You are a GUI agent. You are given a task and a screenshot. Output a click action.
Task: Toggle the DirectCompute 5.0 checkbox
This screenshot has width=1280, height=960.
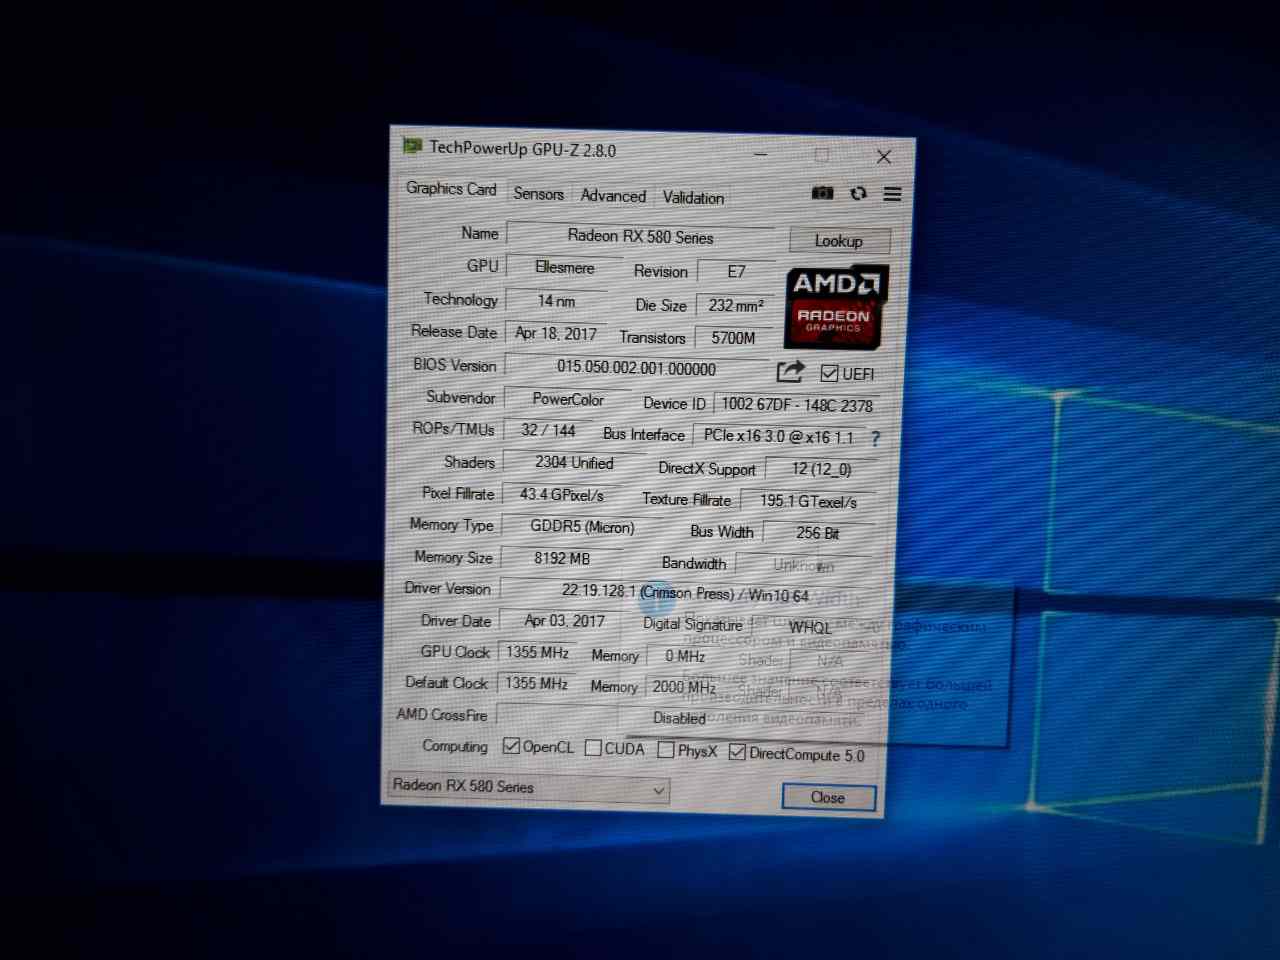(x=737, y=752)
